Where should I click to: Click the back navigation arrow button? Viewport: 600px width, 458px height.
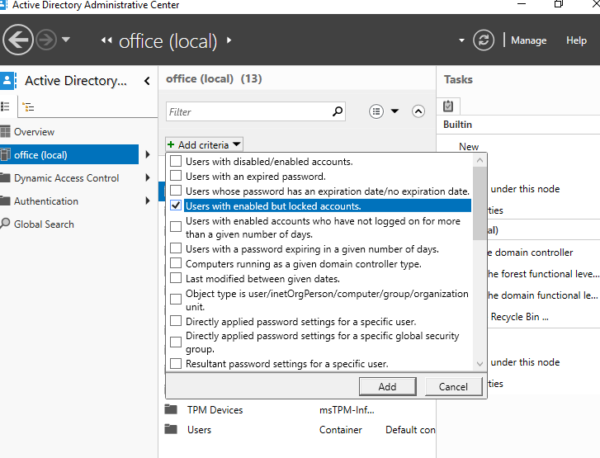pos(19,40)
